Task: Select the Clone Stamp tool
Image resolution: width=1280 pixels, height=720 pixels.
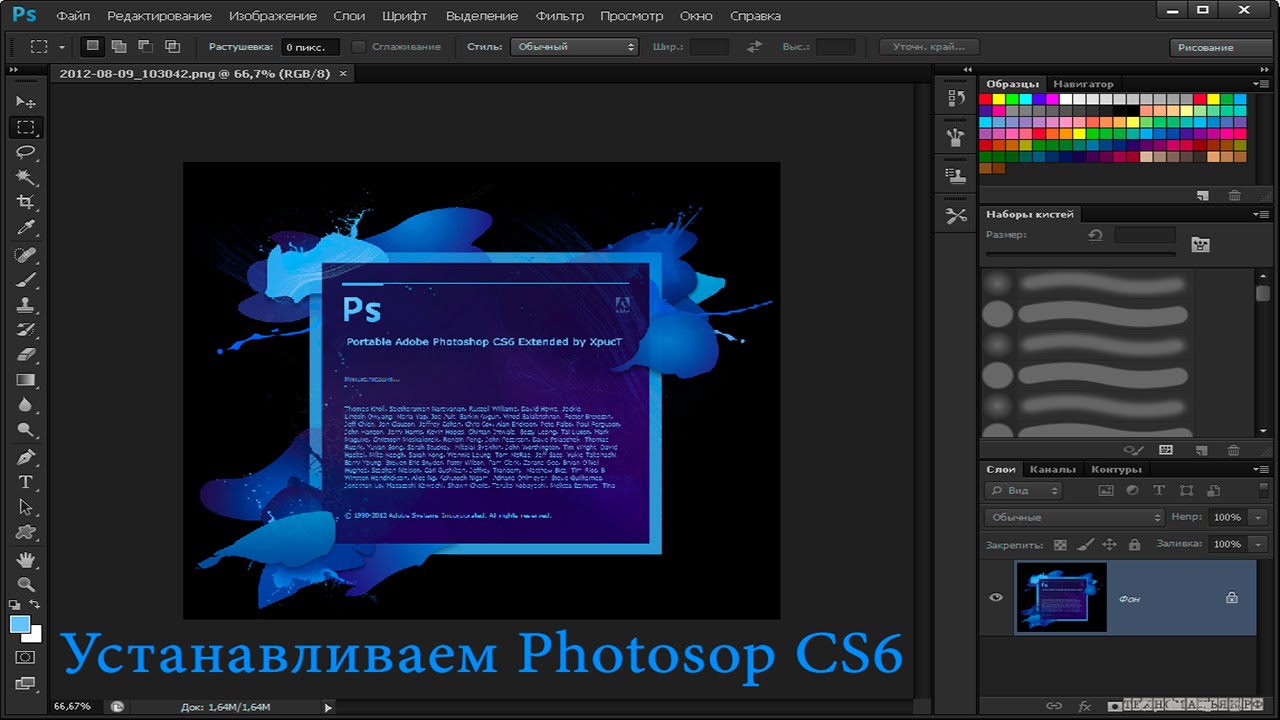Action: tap(26, 305)
